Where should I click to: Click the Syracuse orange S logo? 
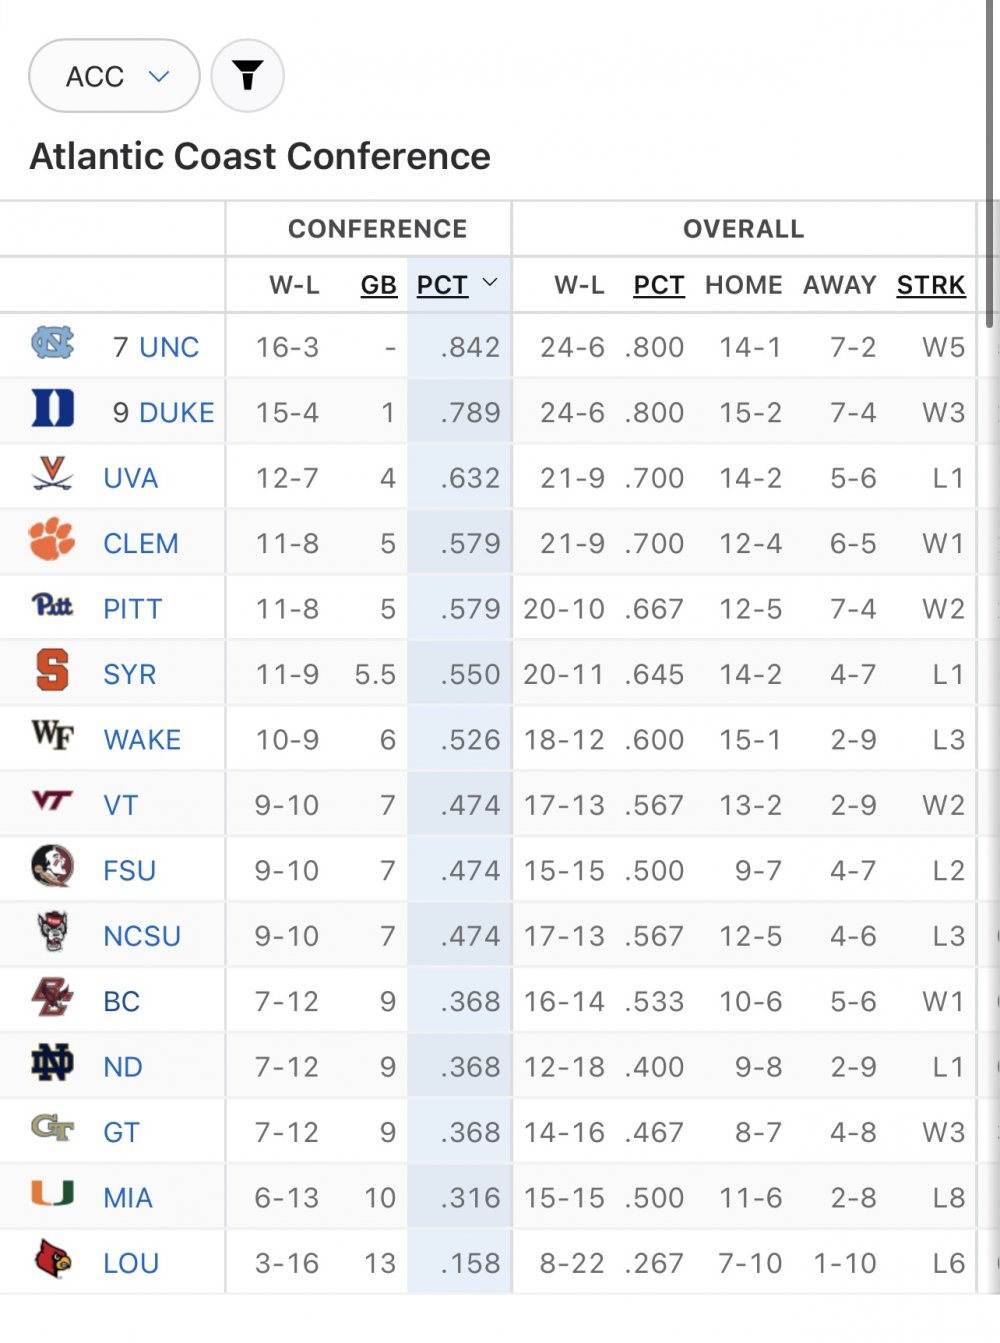(x=52, y=670)
